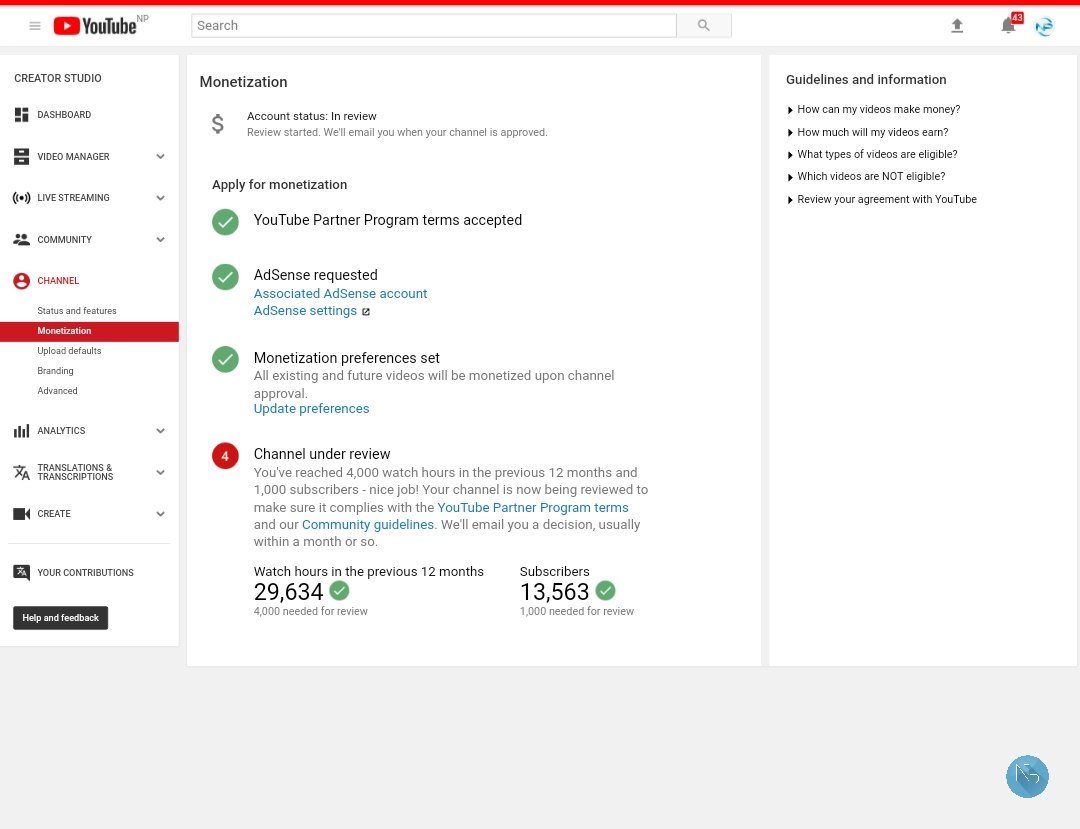
Task: Click the dollar sign account status icon
Action: (218, 124)
